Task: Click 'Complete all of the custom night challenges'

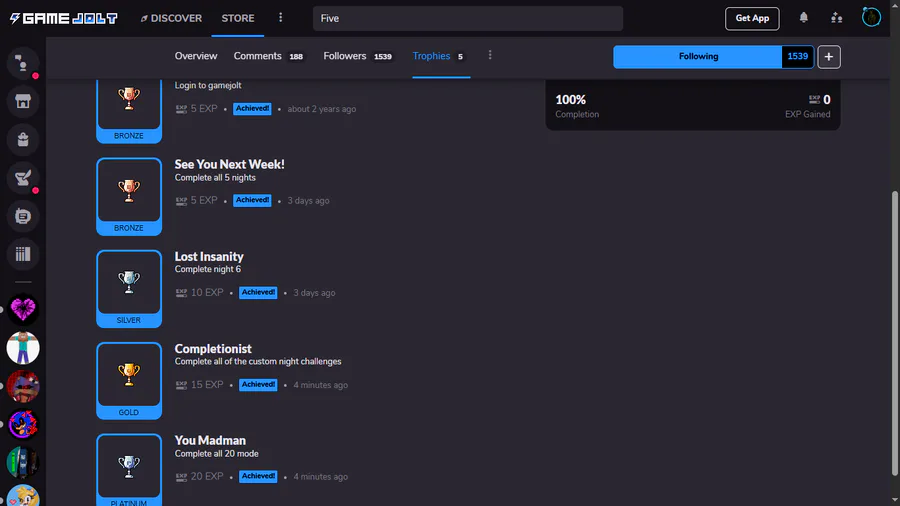Action: tap(258, 361)
